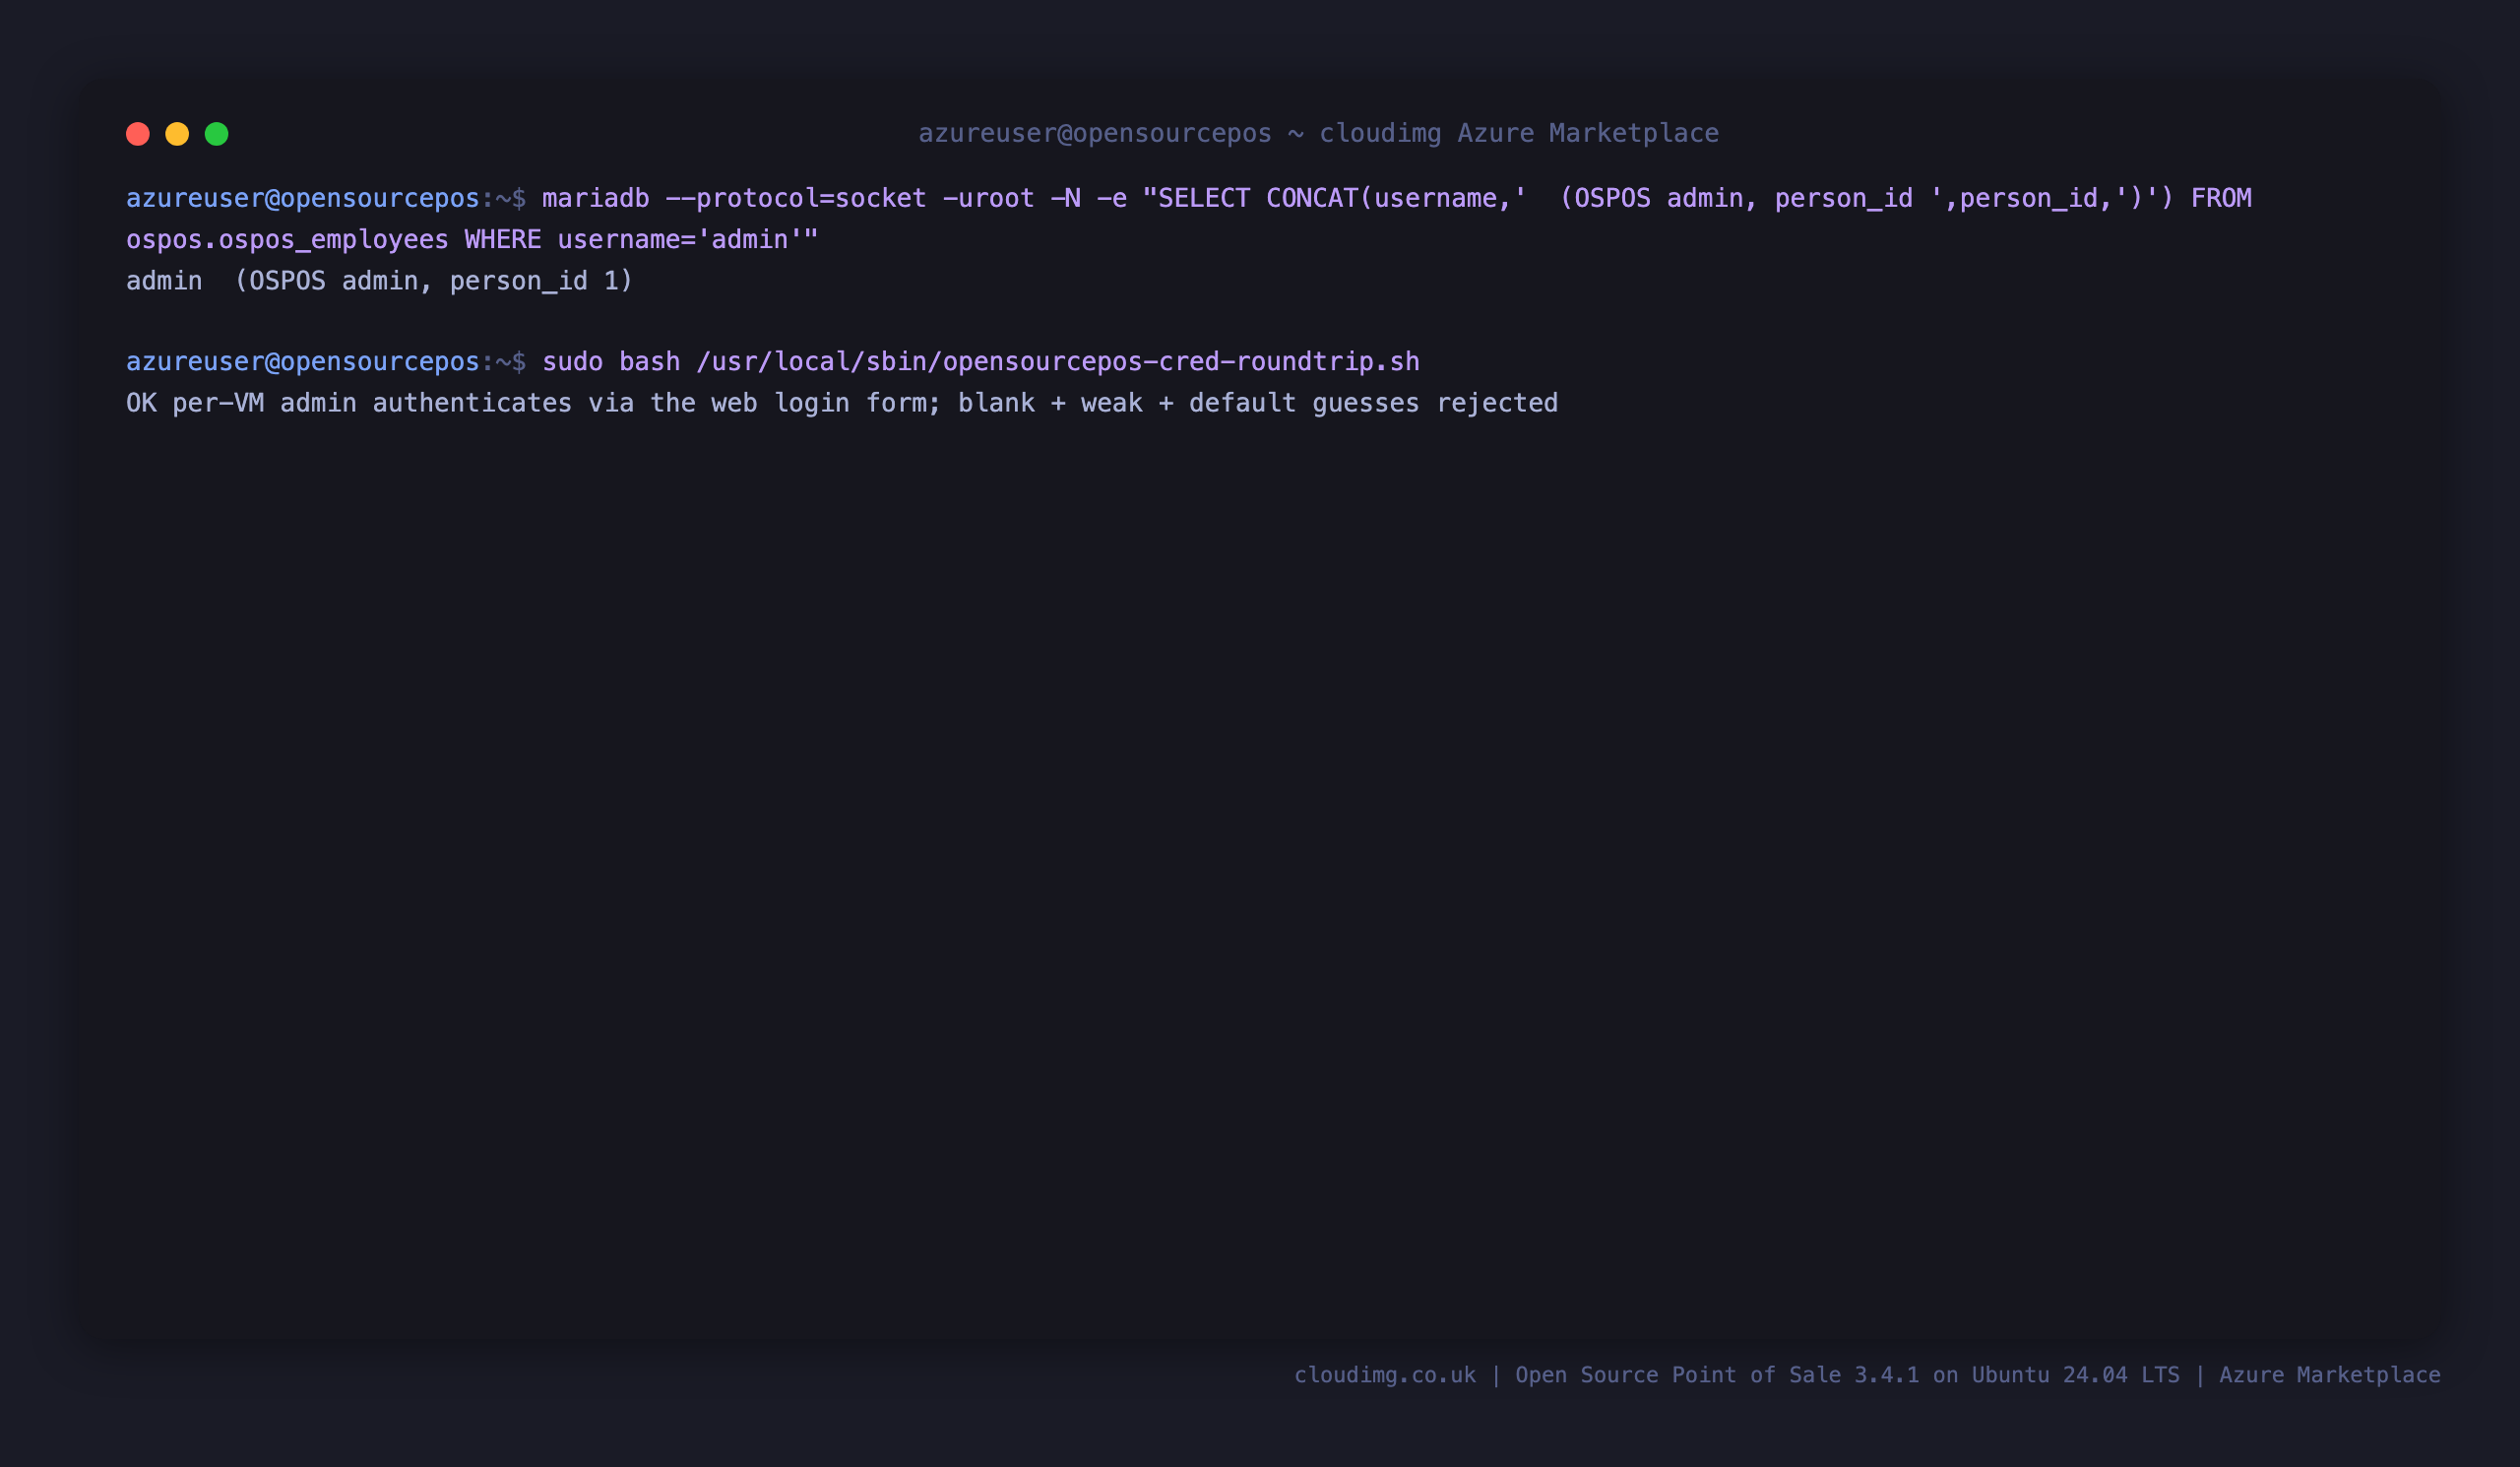
Task: Click the green maximize window dot
Action: point(217,134)
